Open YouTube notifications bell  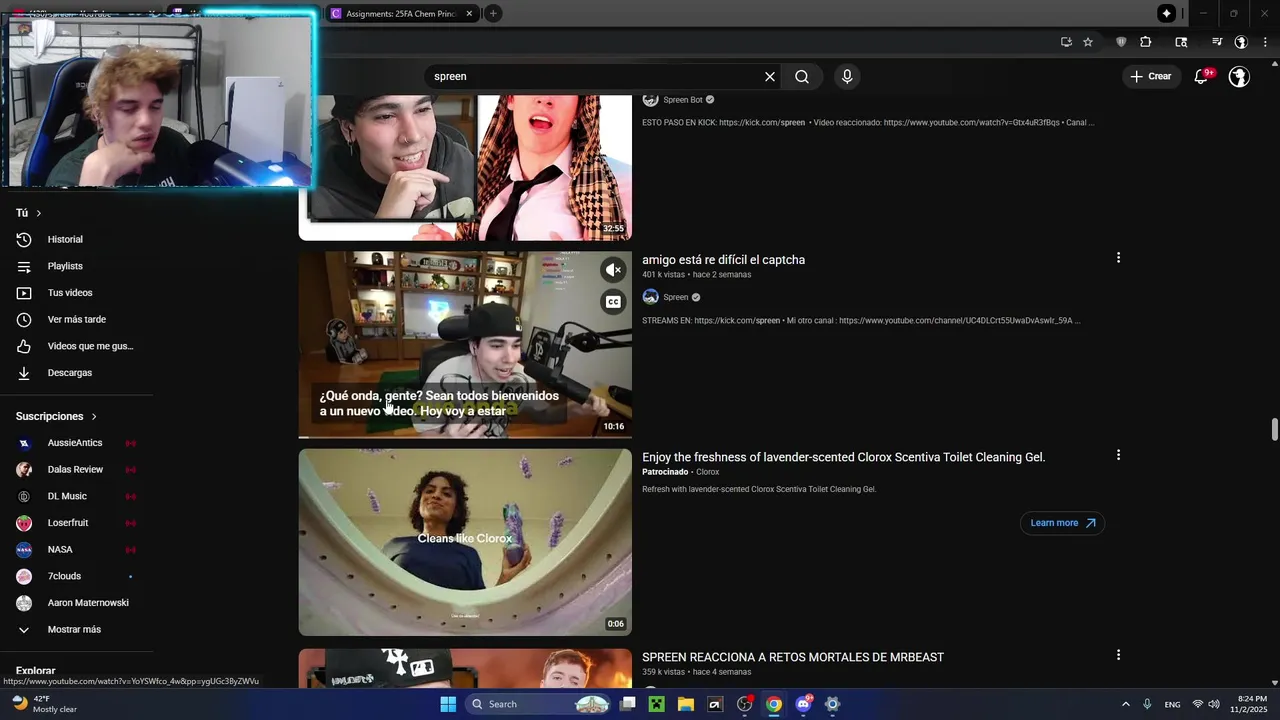coord(1202,76)
